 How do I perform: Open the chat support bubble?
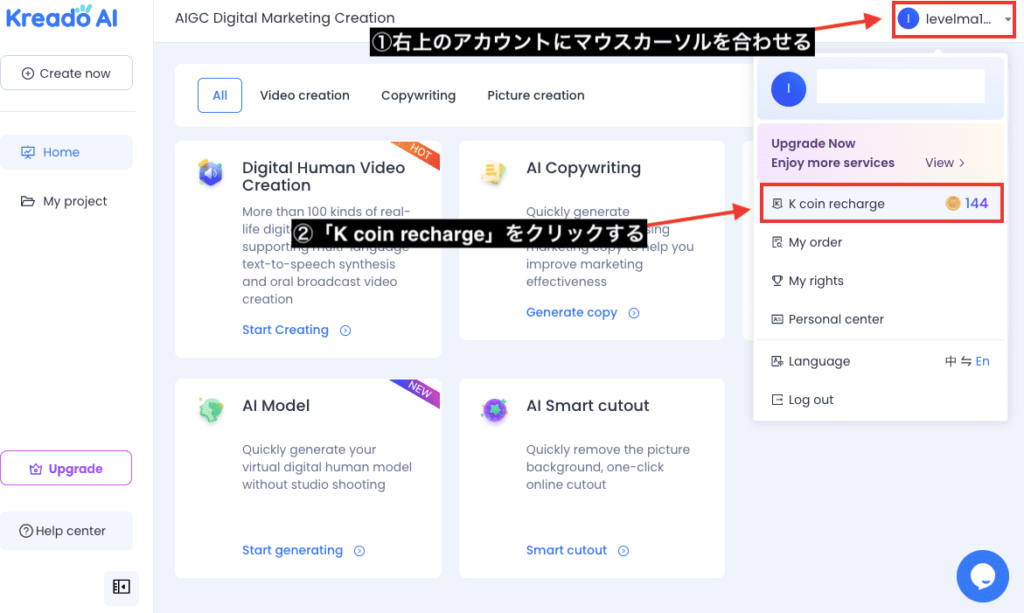pyautogui.click(x=982, y=576)
